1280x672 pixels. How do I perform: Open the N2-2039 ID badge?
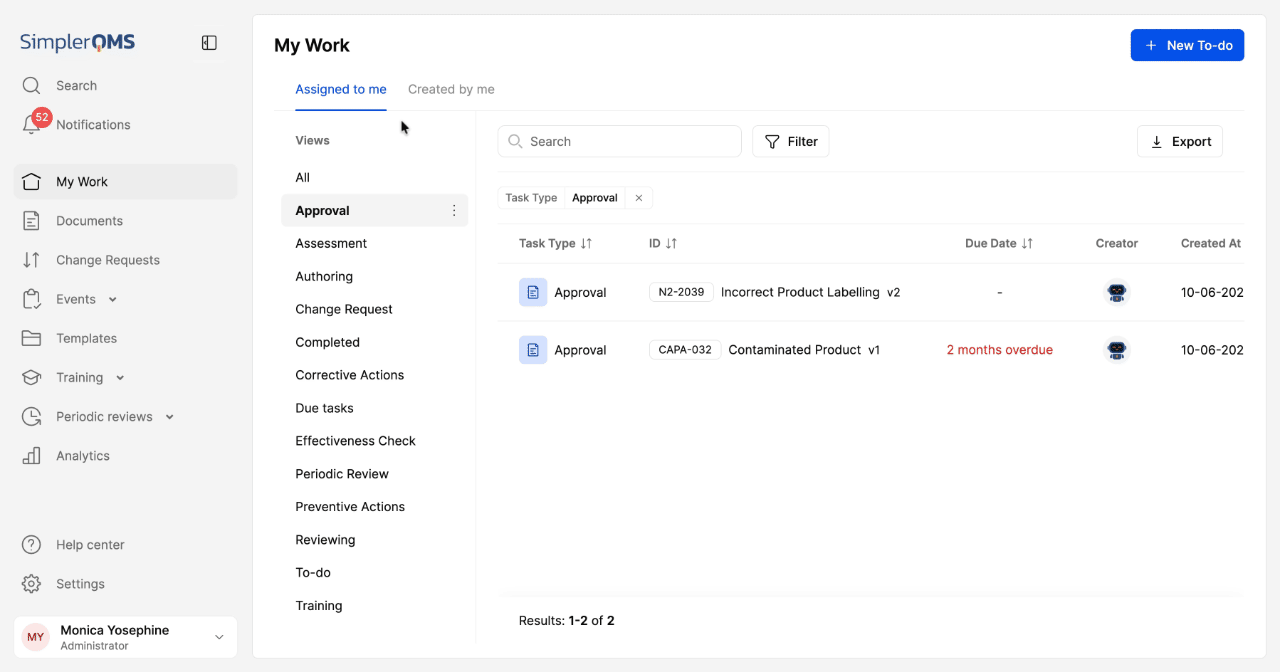click(681, 292)
